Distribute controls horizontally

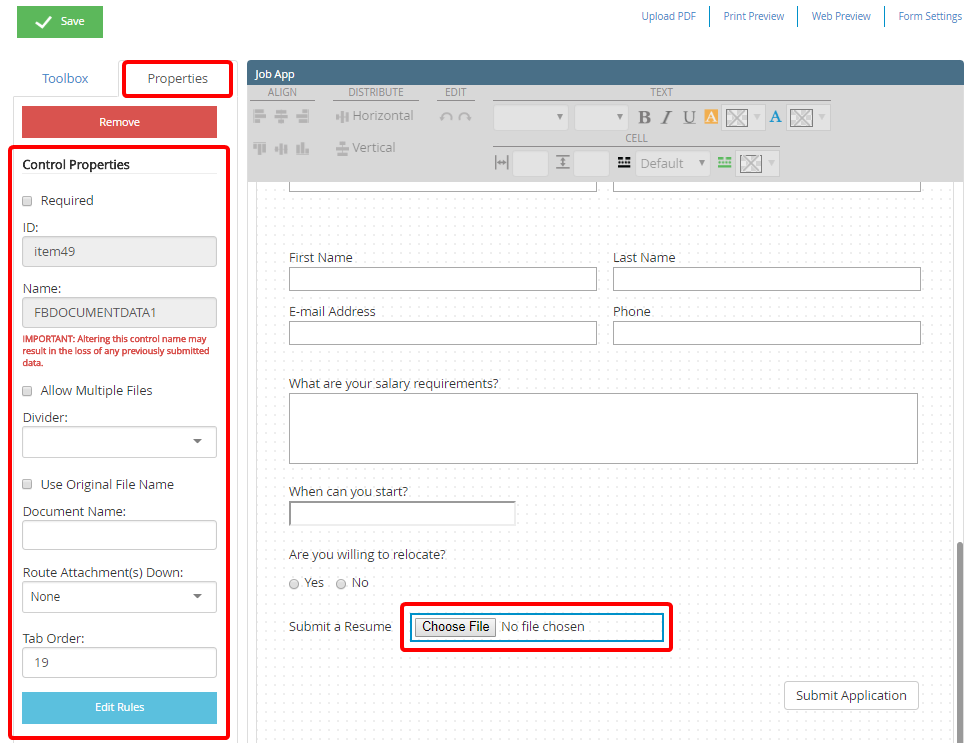(x=374, y=116)
